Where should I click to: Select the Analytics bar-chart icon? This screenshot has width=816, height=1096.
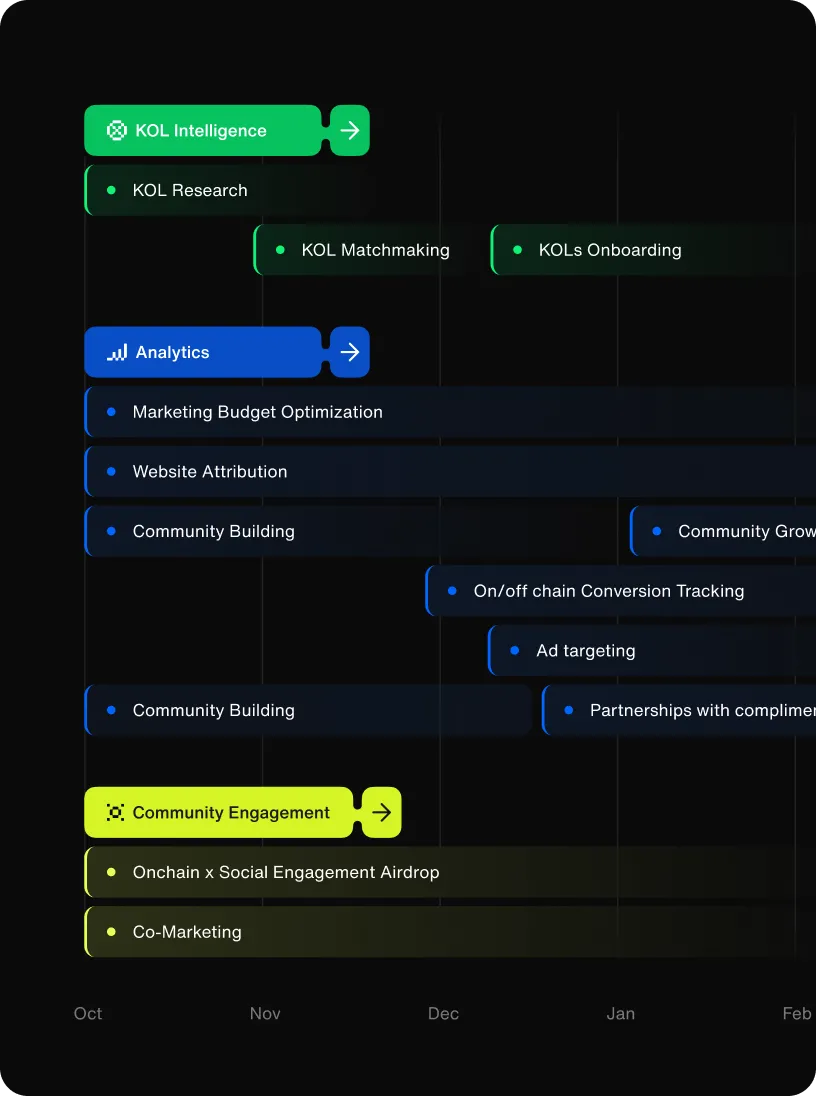coord(116,352)
